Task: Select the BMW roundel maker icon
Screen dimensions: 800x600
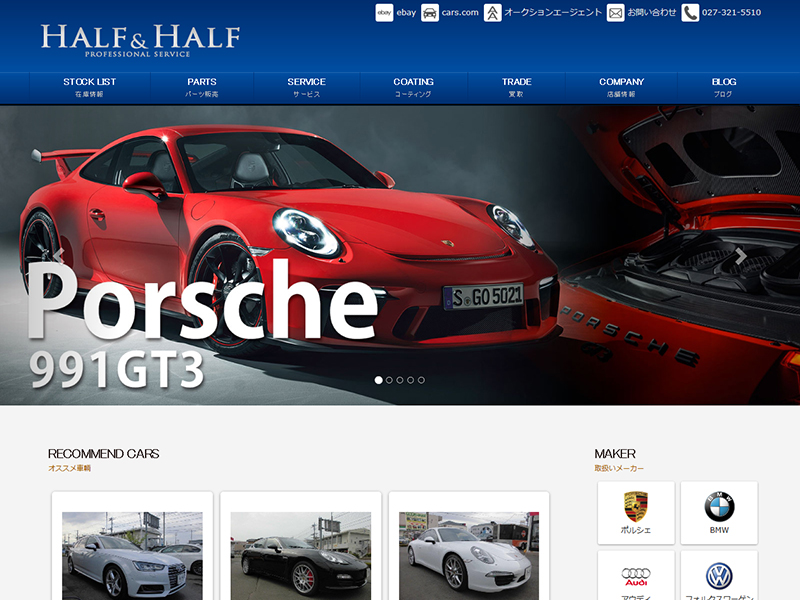Action: [x=719, y=506]
